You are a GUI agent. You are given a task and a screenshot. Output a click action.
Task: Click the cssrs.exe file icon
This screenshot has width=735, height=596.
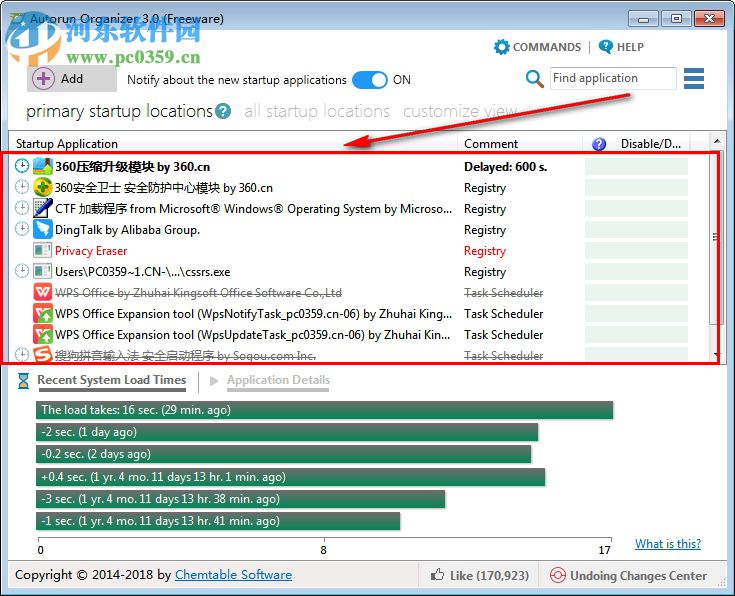point(43,271)
